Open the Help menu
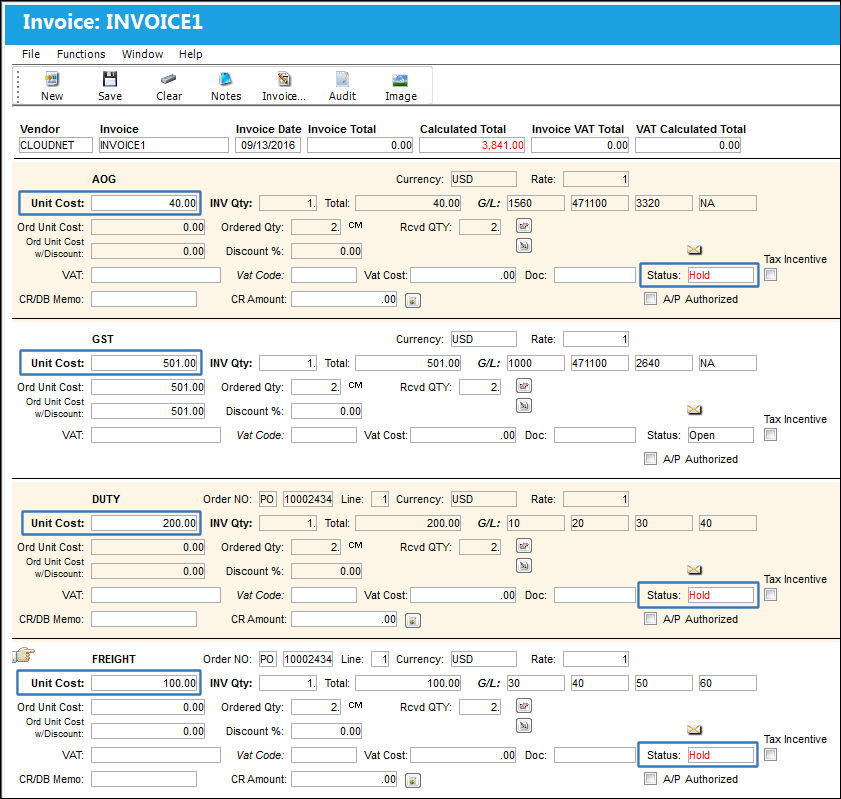This screenshot has height=799, width=841. 190,54
